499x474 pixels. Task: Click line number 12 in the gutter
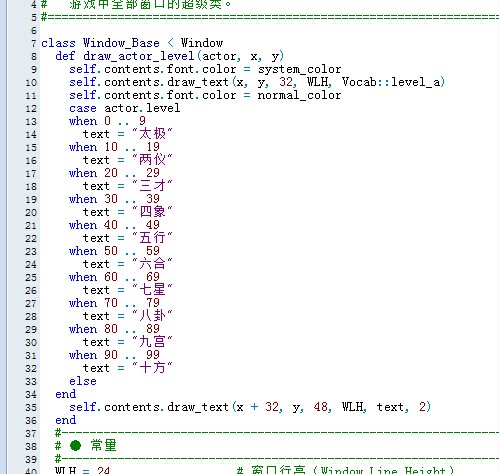(x=31, y=109)
